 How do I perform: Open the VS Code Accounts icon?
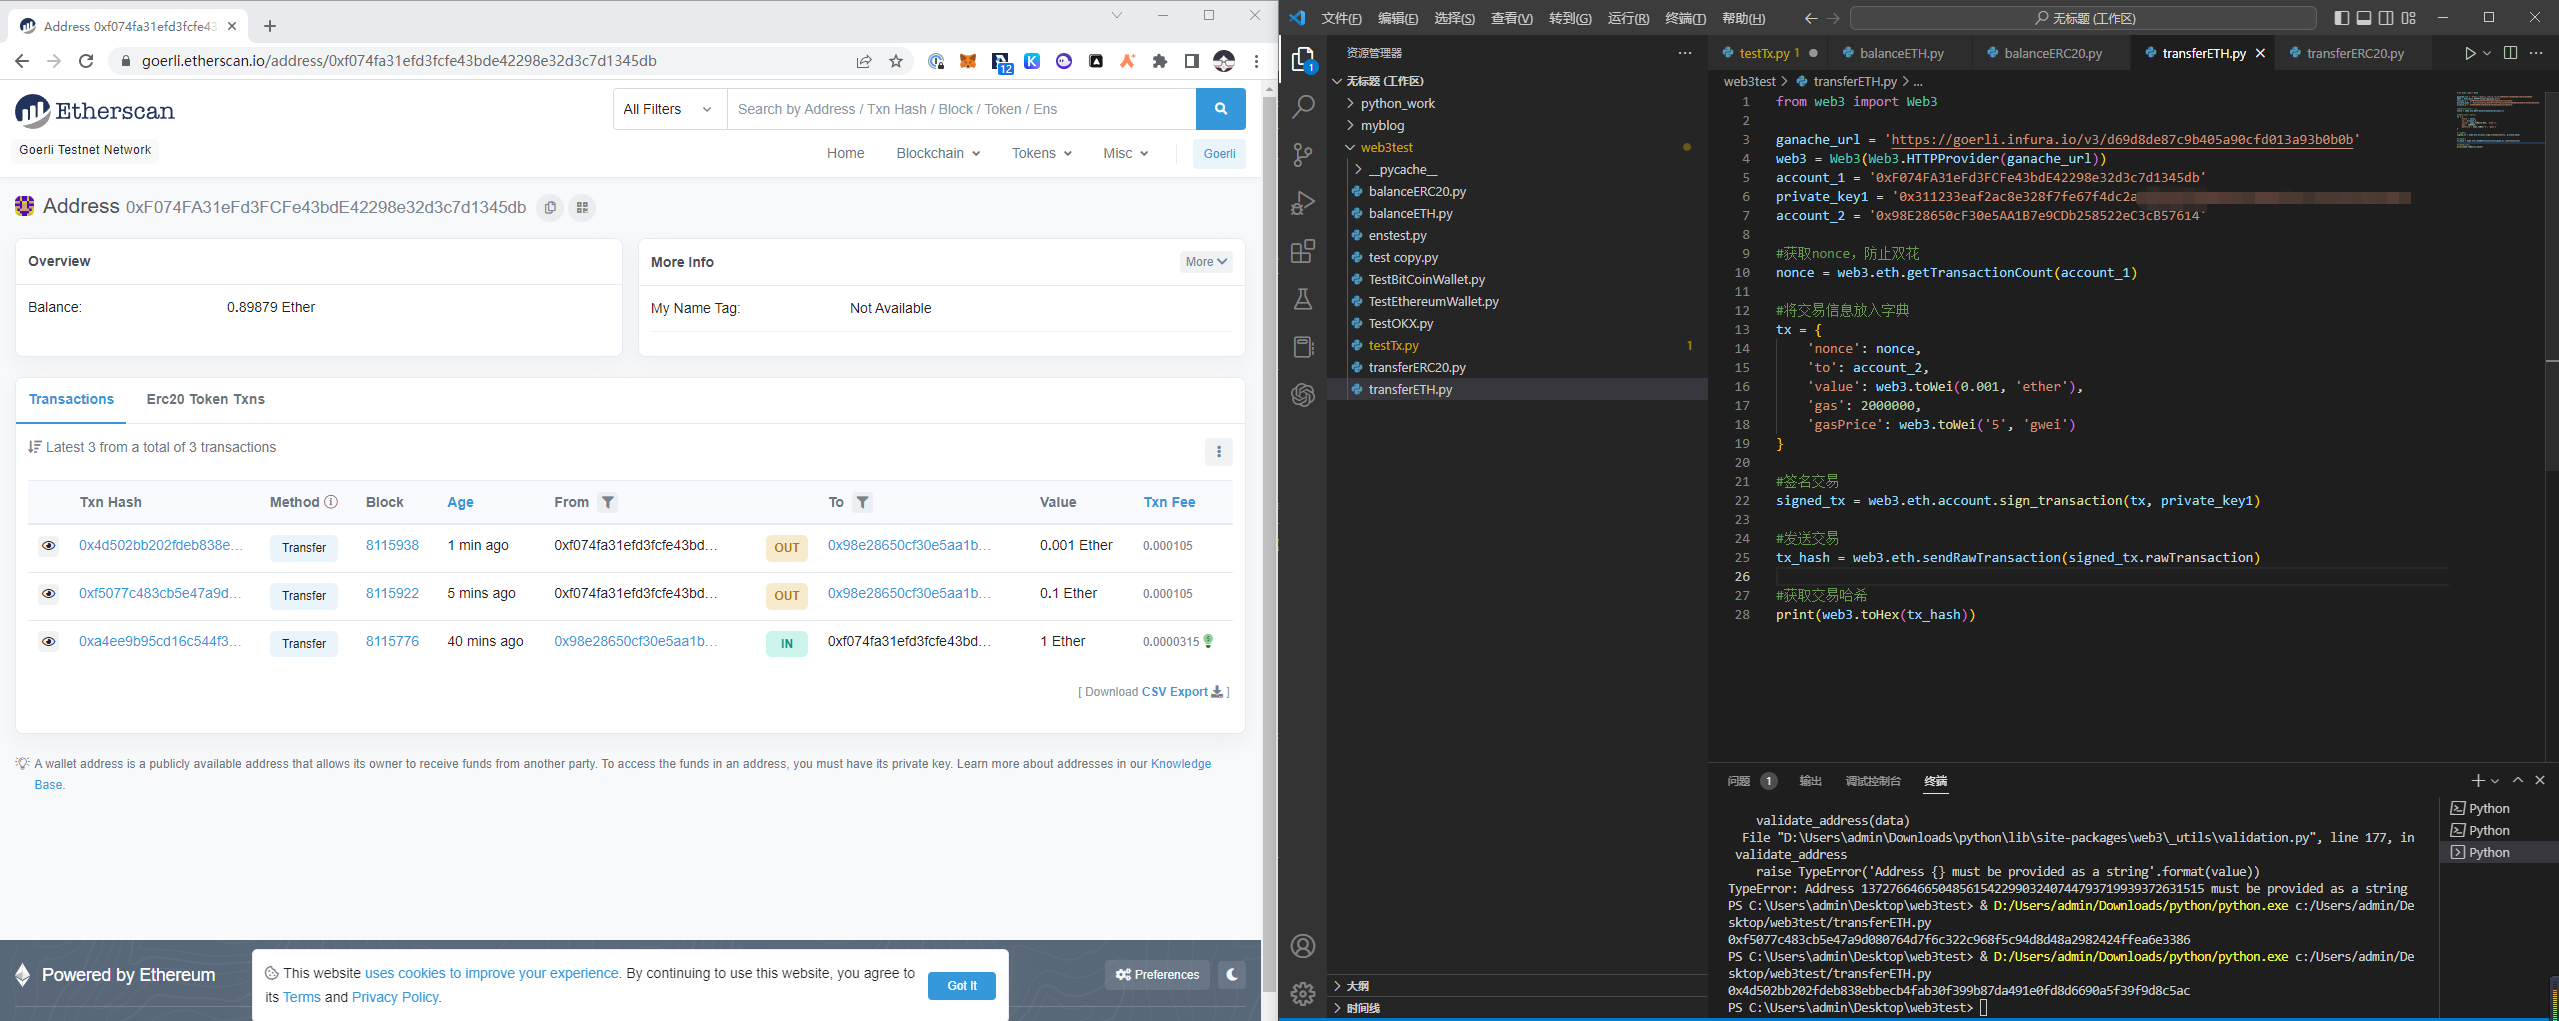point(1302,946)
